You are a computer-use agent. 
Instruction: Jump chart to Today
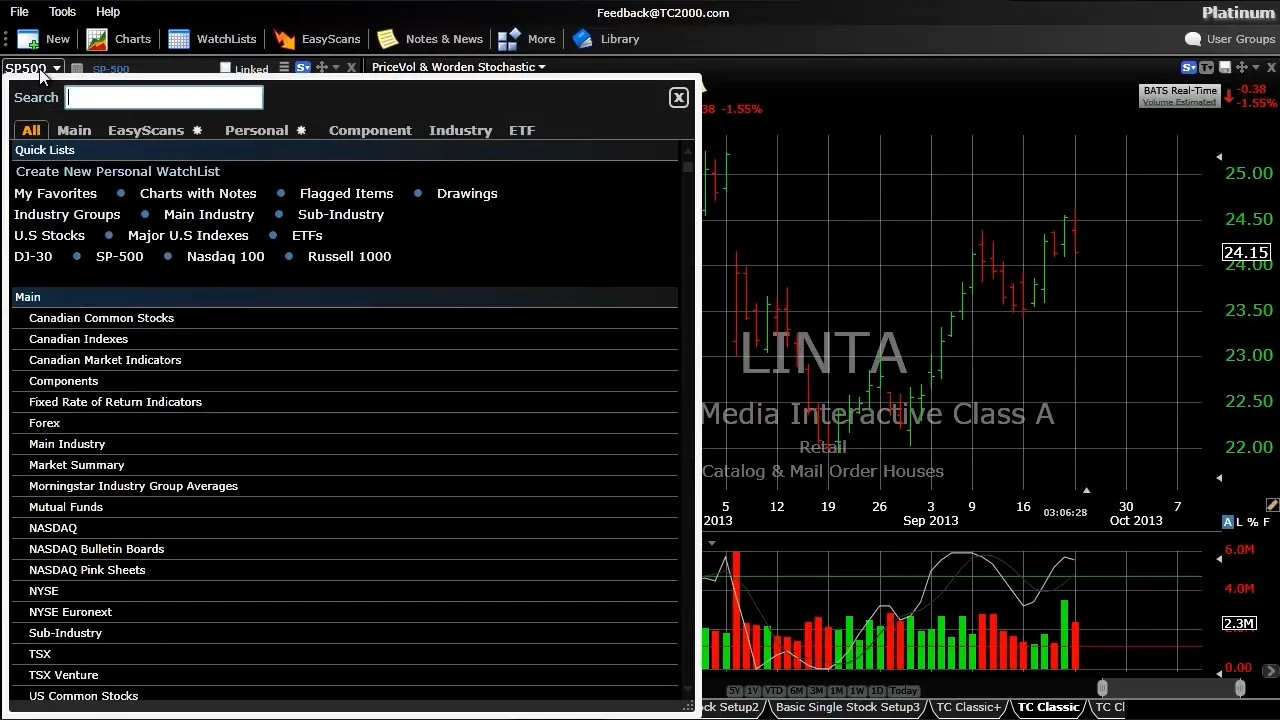904,691
